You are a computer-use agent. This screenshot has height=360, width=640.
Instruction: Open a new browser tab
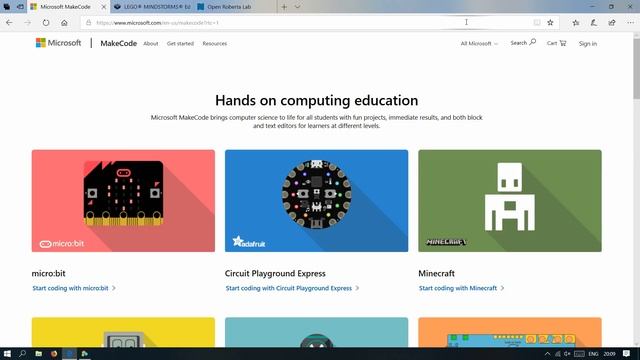tap(284, 7)
